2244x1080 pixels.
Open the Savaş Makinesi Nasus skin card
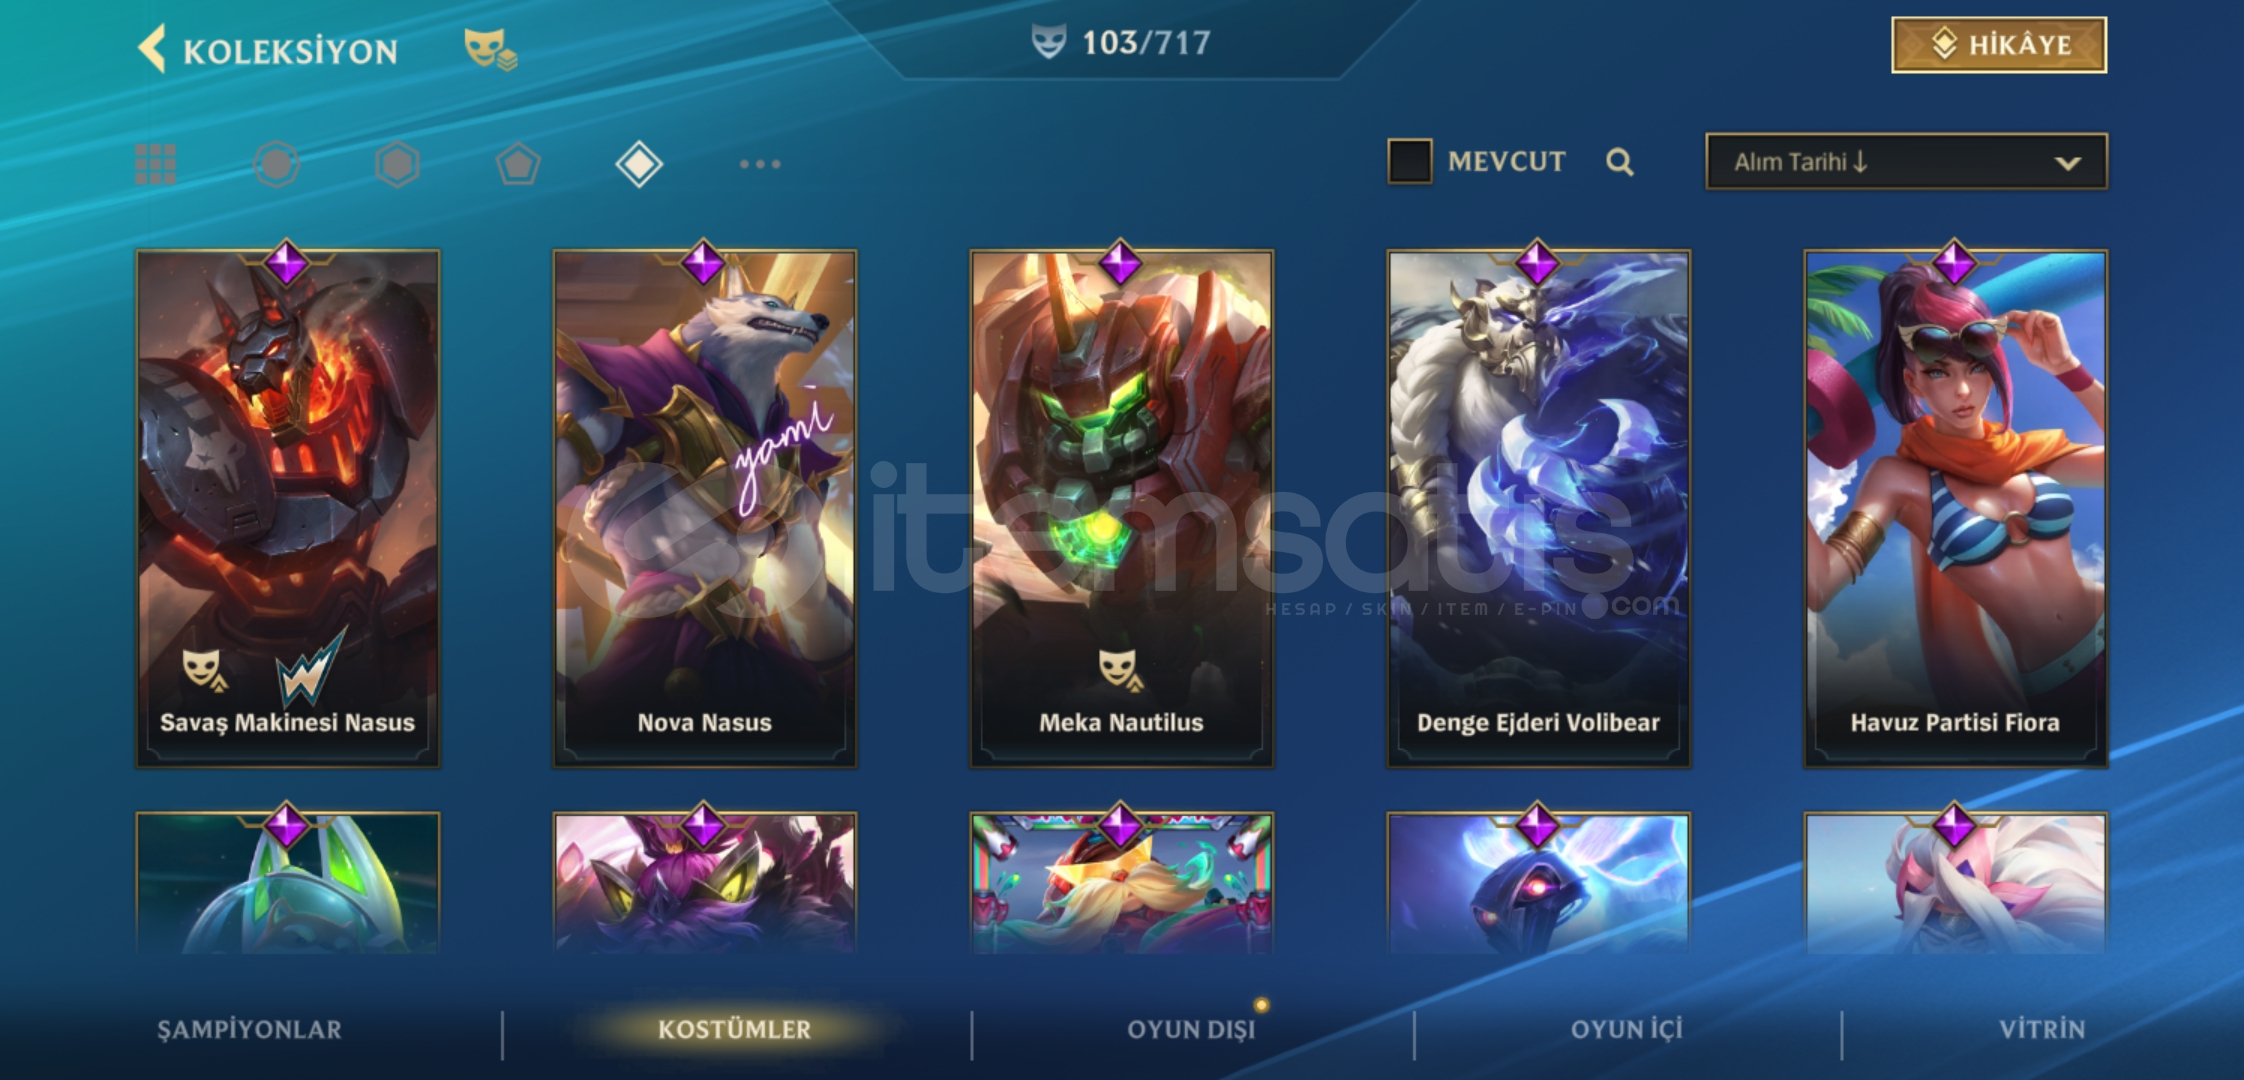288,508
